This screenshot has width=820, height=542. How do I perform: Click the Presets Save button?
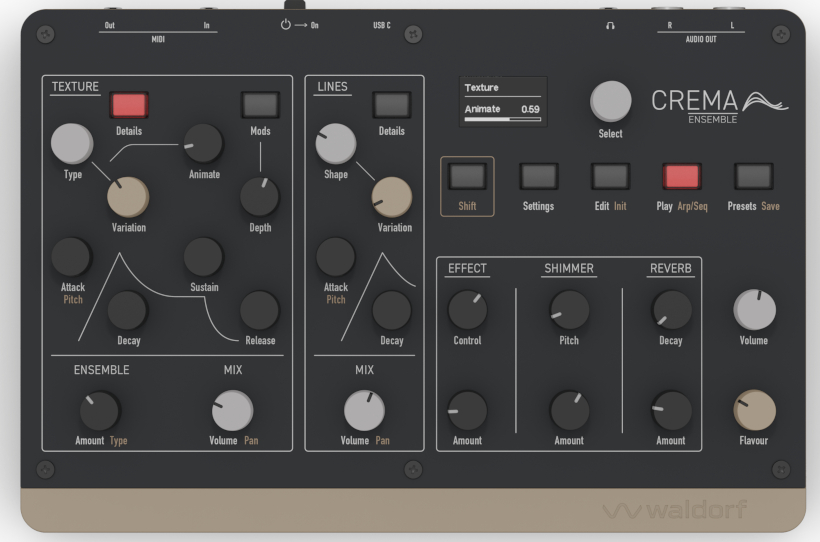[x=754, y=176]
